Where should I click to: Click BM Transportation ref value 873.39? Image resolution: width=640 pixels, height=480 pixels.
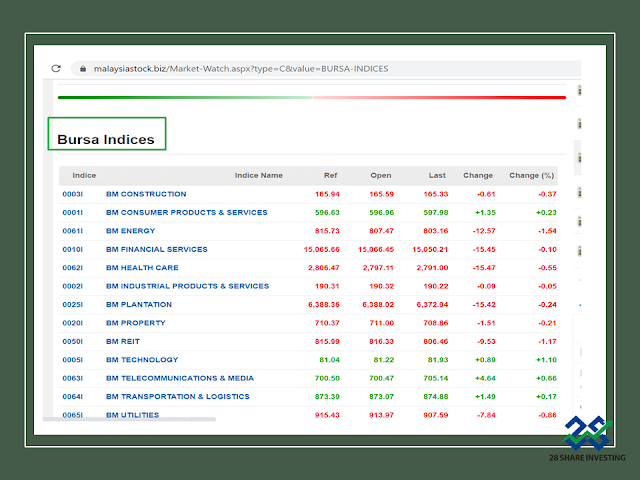[x=327, y=396]
